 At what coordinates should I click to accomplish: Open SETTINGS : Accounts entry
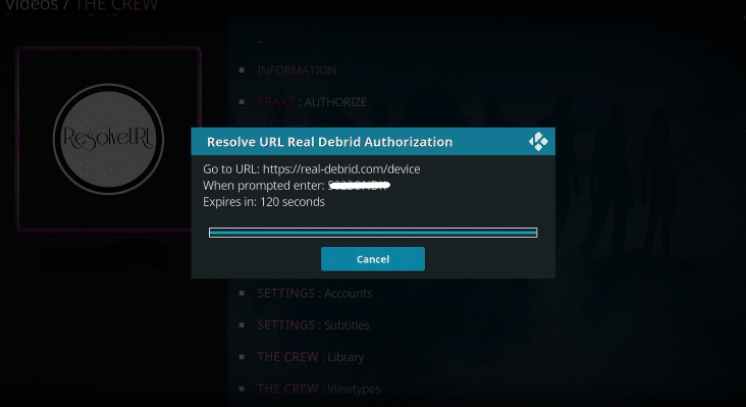pyautogui.click(x=314, y=293)
